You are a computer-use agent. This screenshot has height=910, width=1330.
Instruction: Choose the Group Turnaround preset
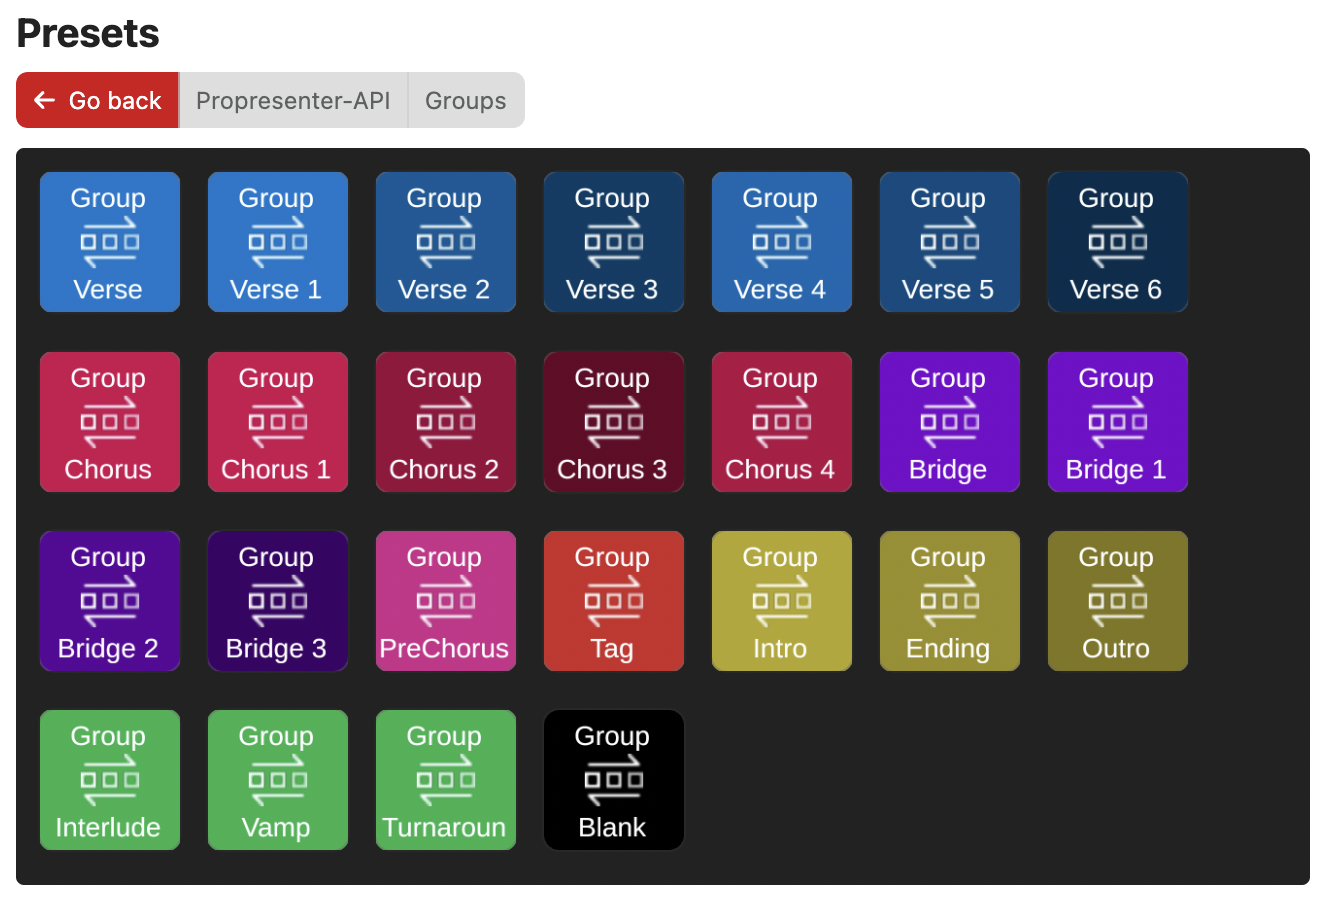coord(446,780)
